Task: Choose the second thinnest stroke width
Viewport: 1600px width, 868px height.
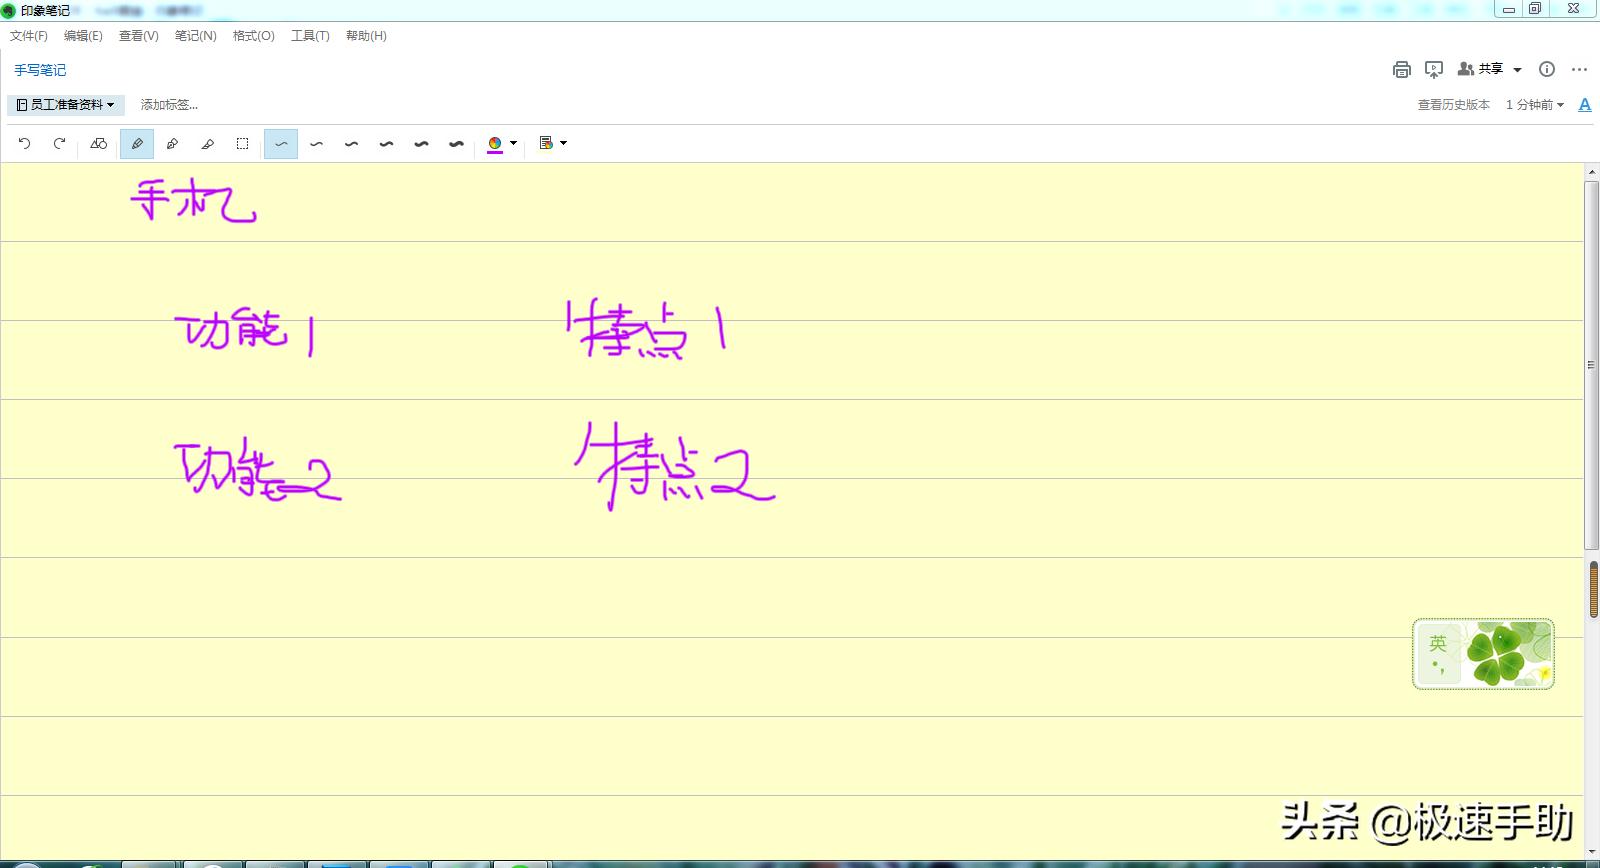Action: [x=316, y=144]
